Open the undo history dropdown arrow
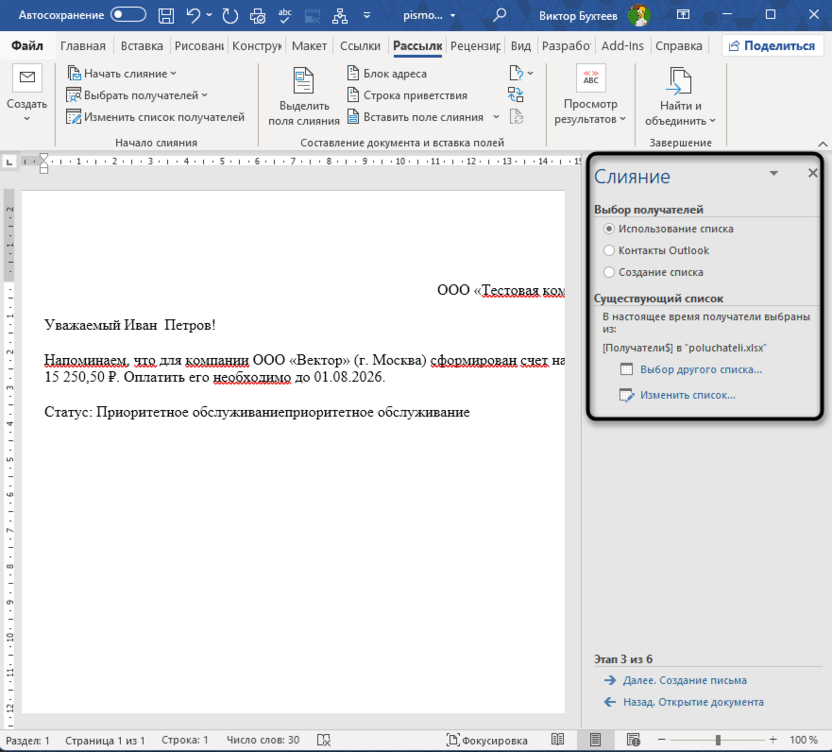Image resolution: width=832 pixels, height=752 pixels. [x=209, y=15]
